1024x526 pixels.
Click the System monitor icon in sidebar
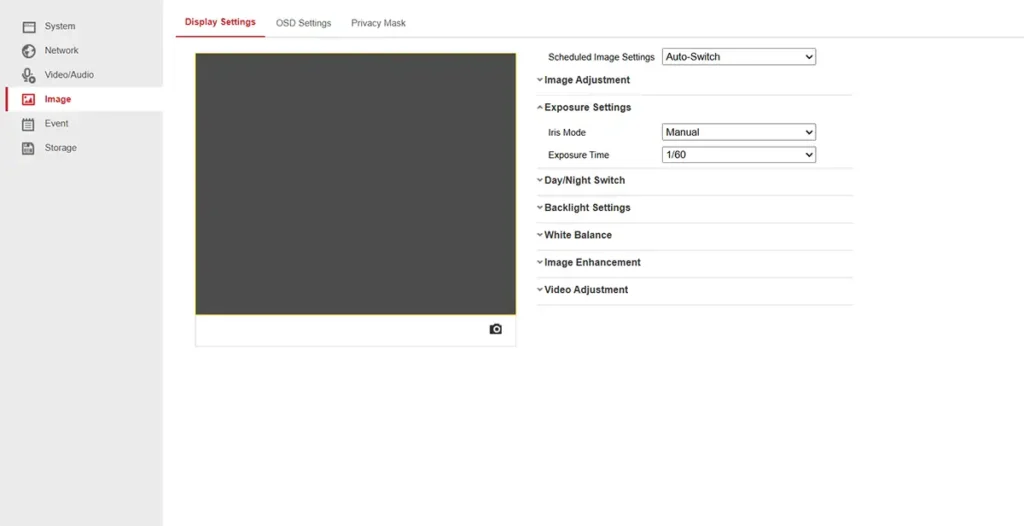pyautogui.click(x=28, y=26)
